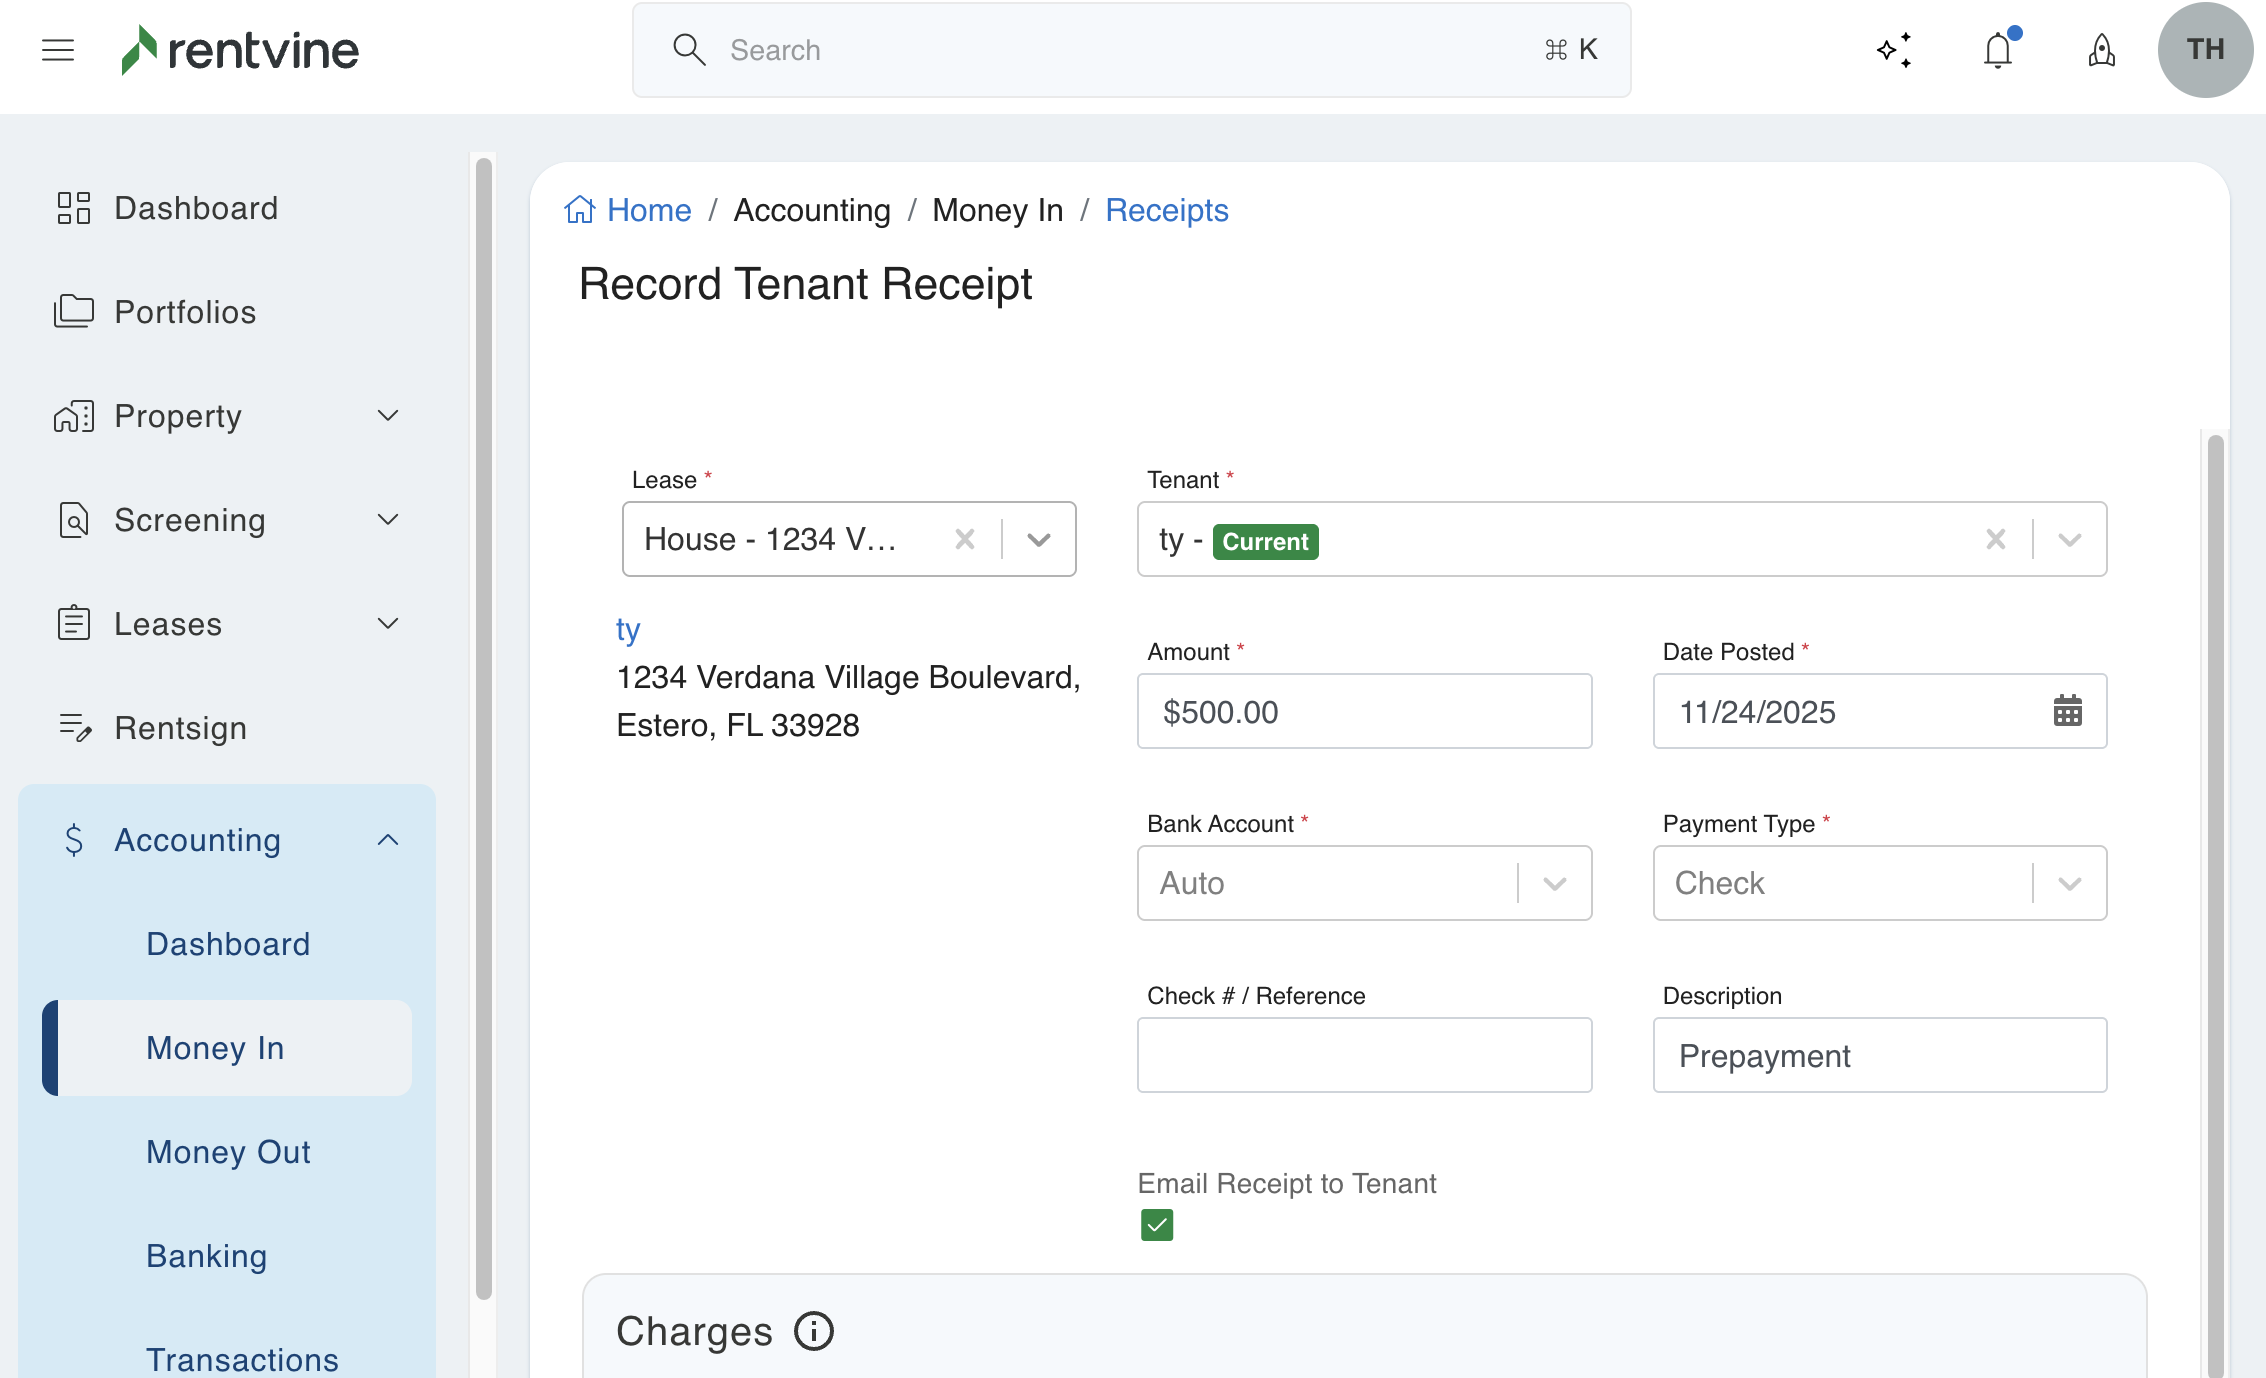
Task: Expand the Lease dropdown arrow
Action: point(1039,540)
